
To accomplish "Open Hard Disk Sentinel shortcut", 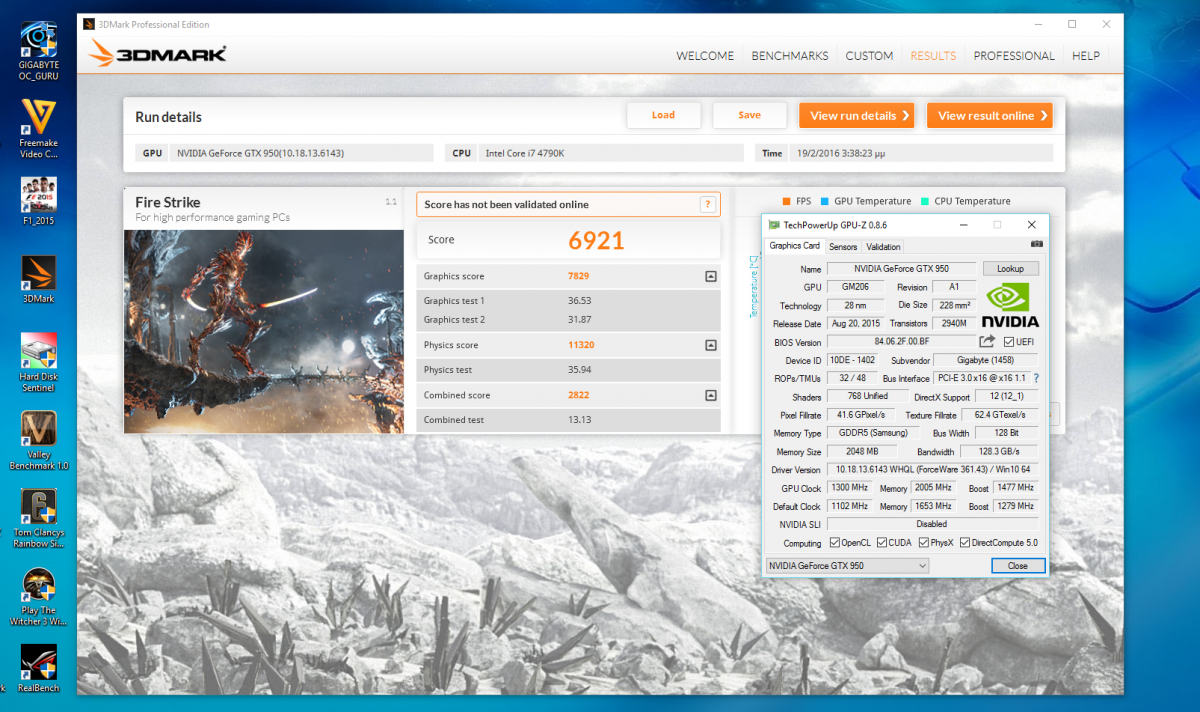I will click(x=39, y=362).
